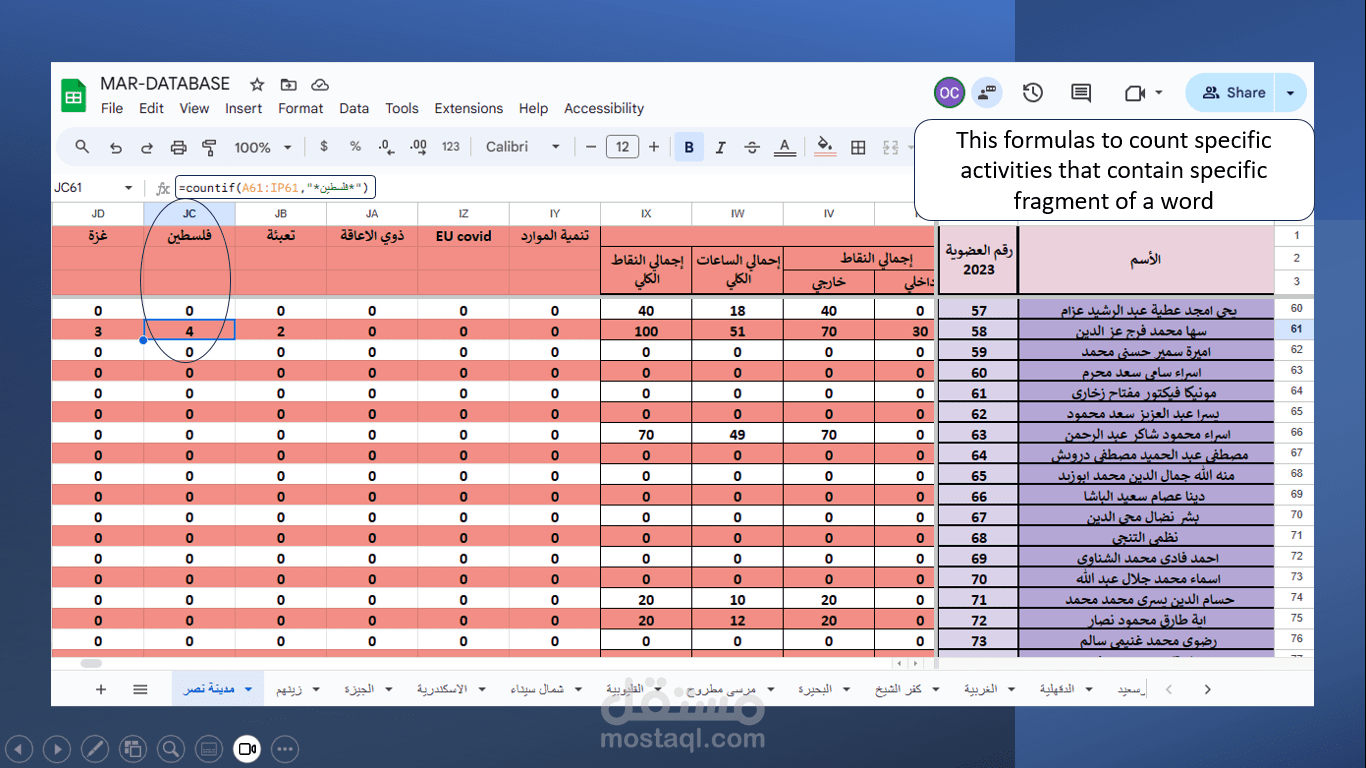1366x768 pixels.
Task: Open the Data menu
Action: (x=354, y=108)
